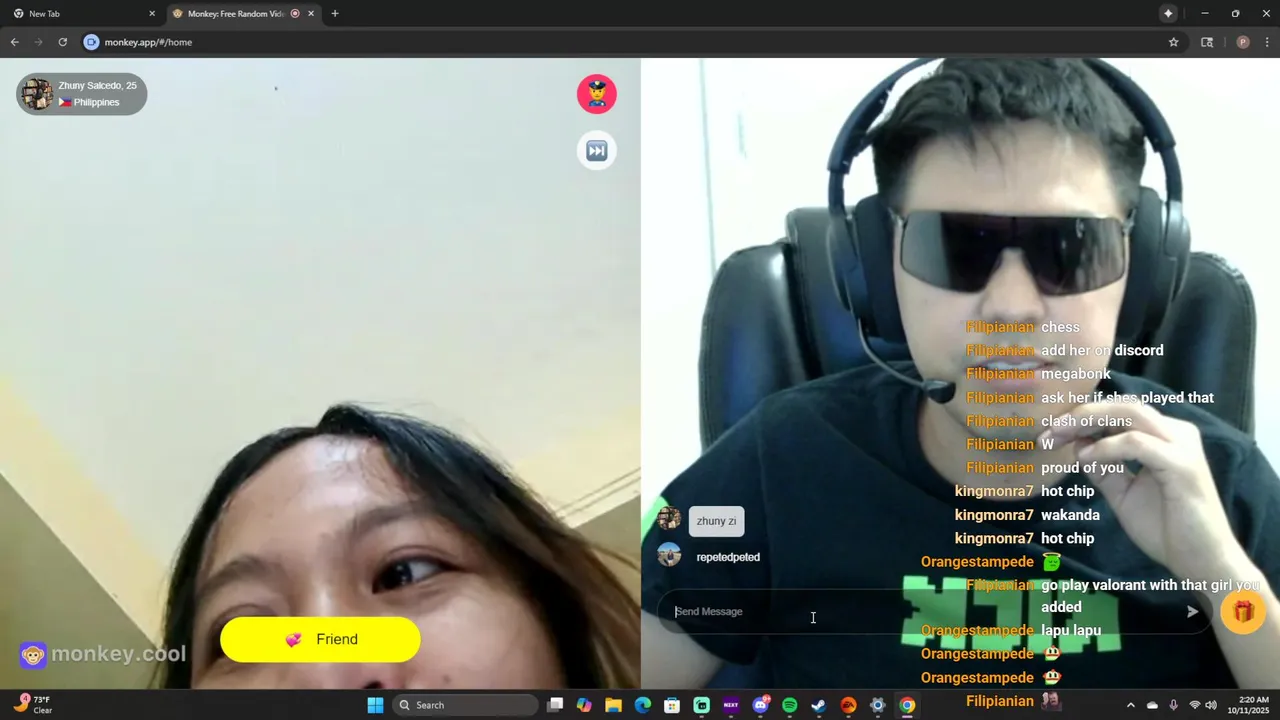Click the OneDrive cloud tray icon
The image size is (1280, 720).
[1152, 705]
